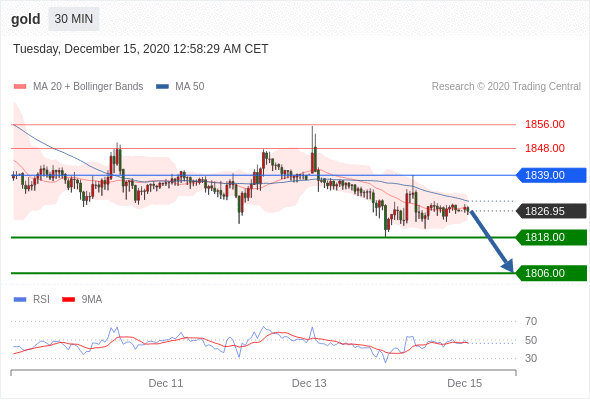Click the MA 50 legend swatch
The width and height of the screenshot is (590, 400).
click(x=162, y=87)
